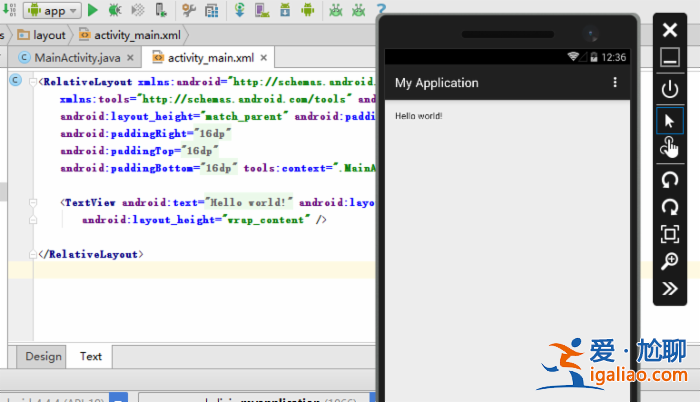Screen dimensions: 700x402
Task: Switch to the Design editor tab
Action: tap(43, 356)
